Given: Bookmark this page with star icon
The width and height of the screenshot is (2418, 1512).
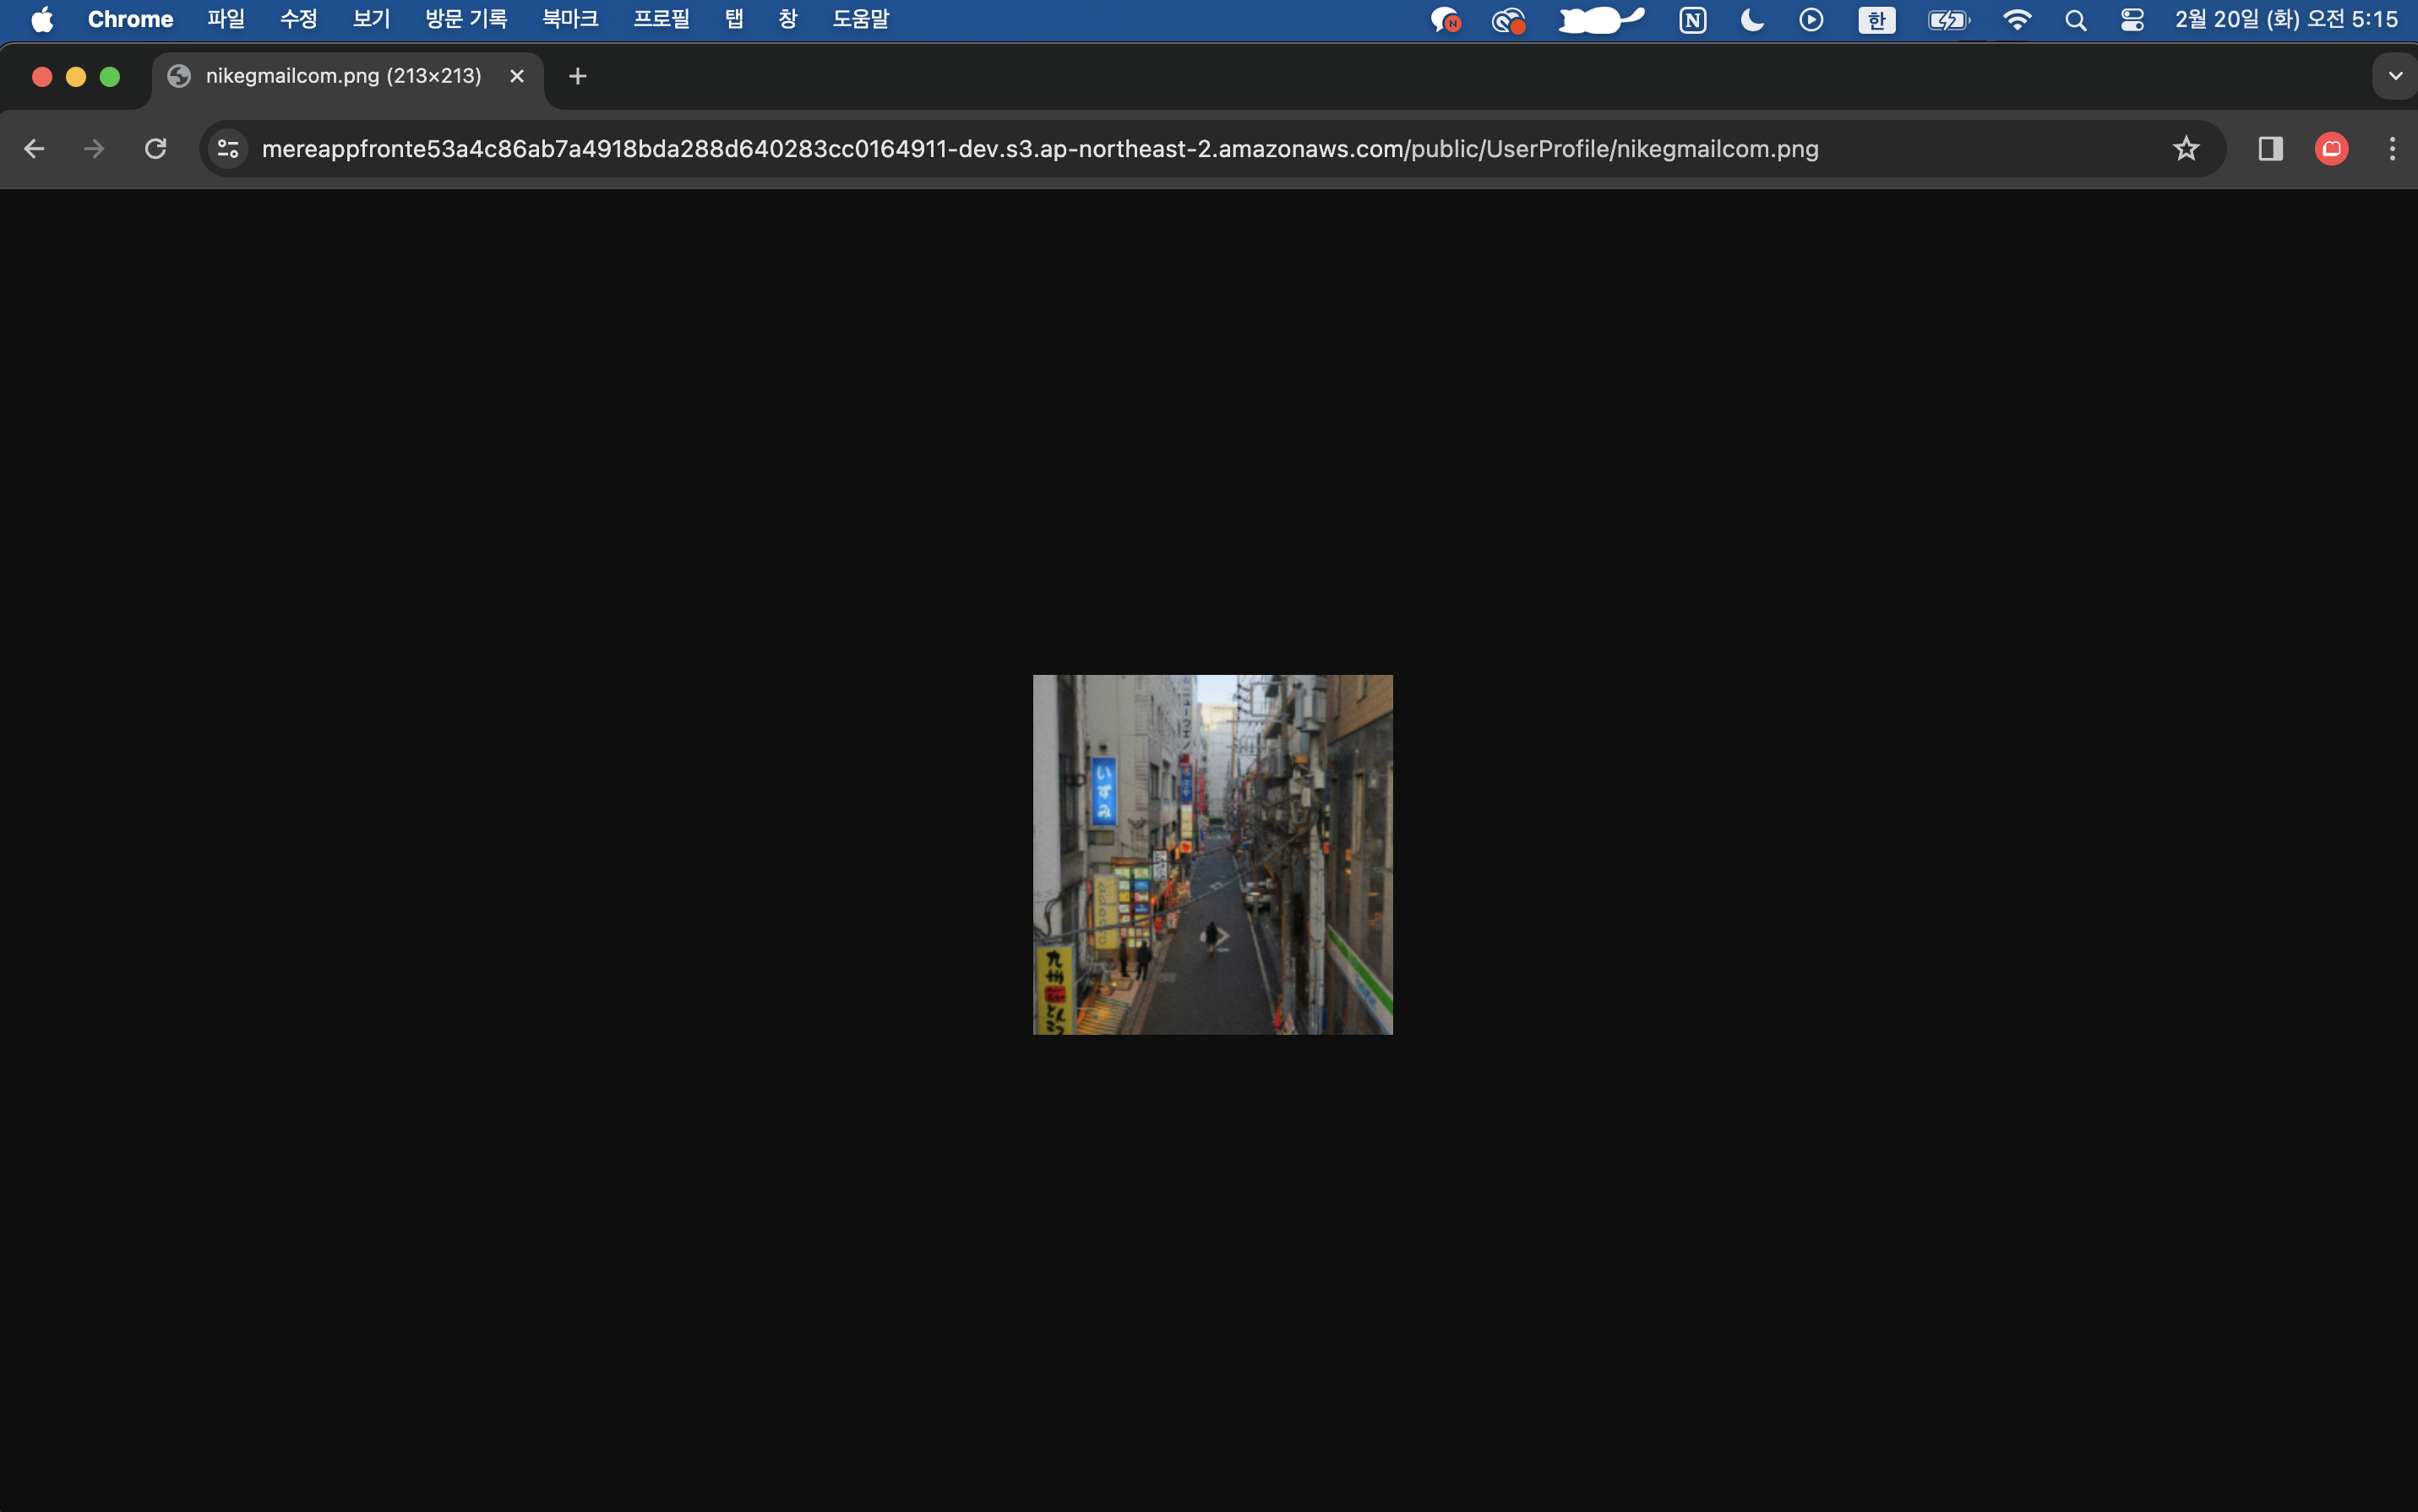Looking at the screenshot, I should coord(2186,149).
